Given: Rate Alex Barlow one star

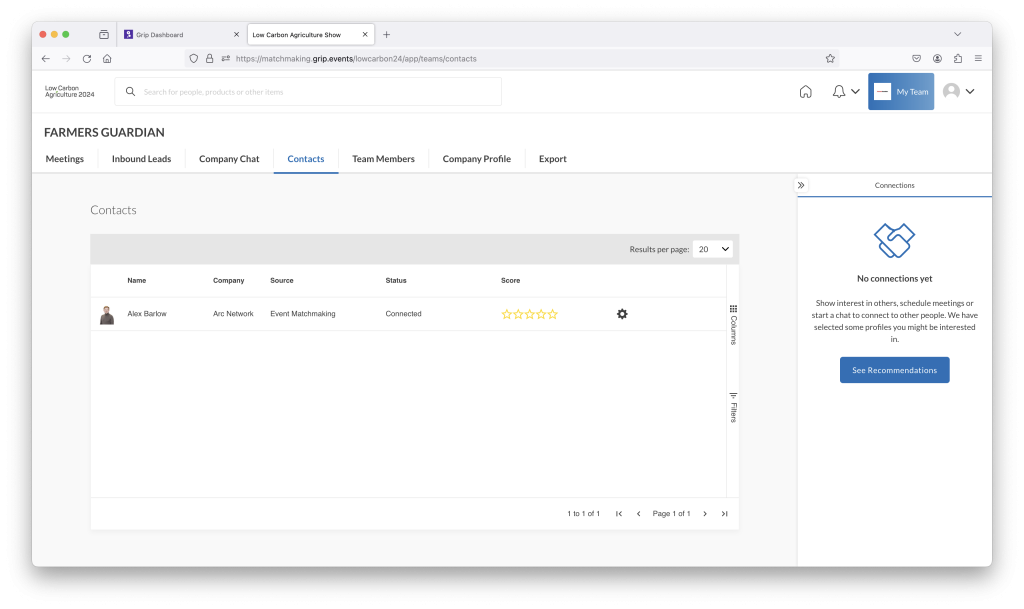Looking at the screenshot, I should pyautogui.click(x=507, y=314).
